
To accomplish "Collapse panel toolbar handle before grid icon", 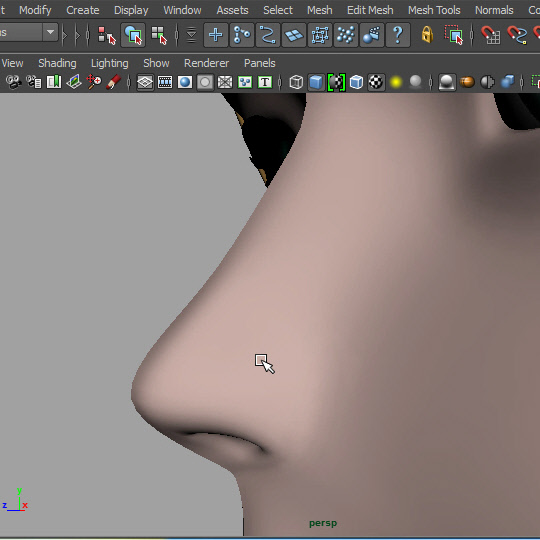I will pos(129,82).
